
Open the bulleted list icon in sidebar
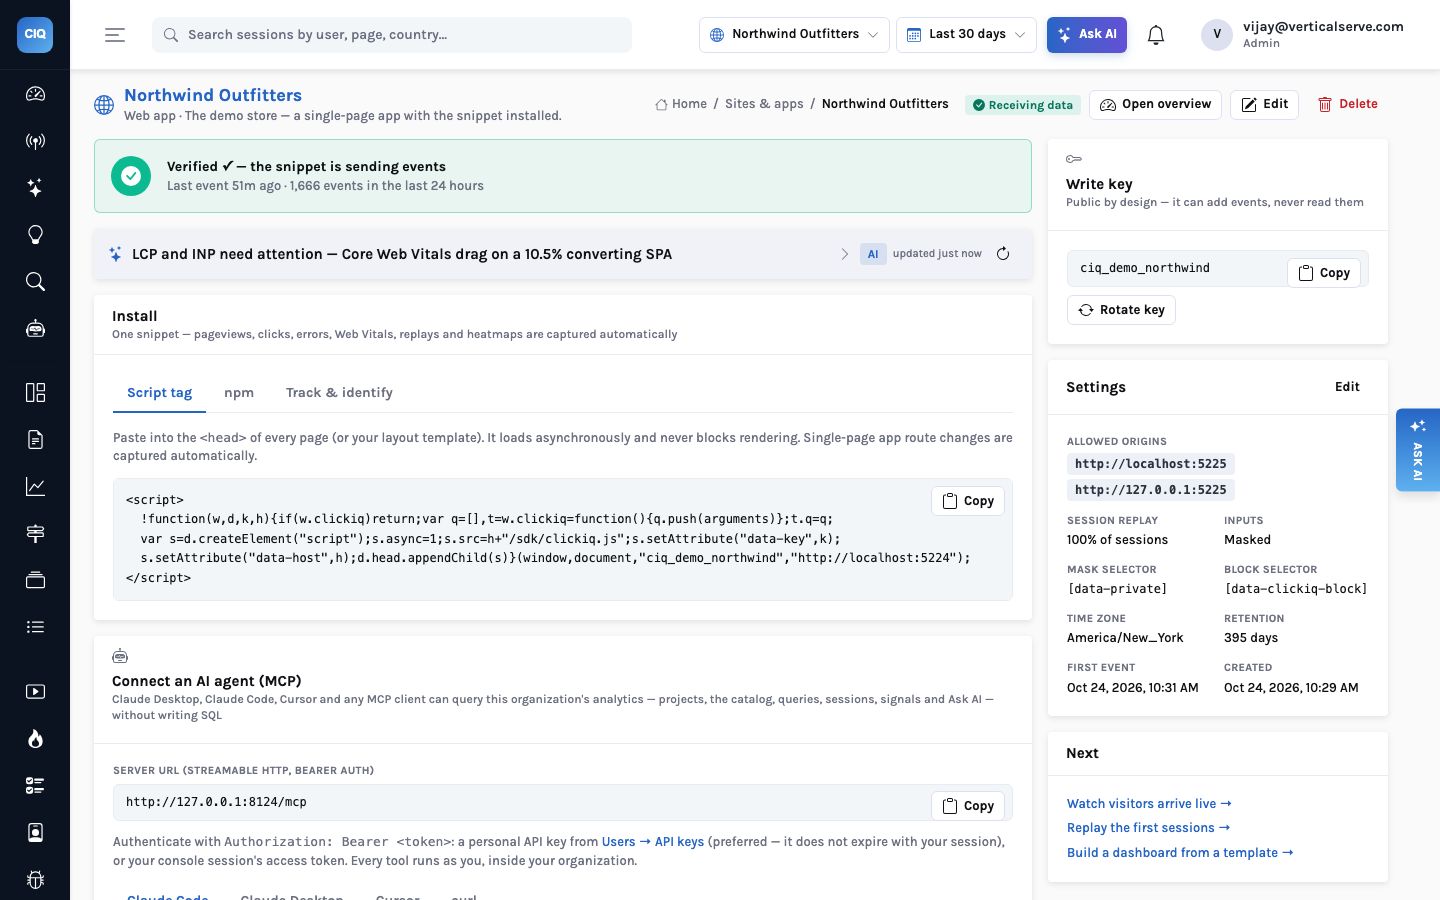click(x=35, y=627)
